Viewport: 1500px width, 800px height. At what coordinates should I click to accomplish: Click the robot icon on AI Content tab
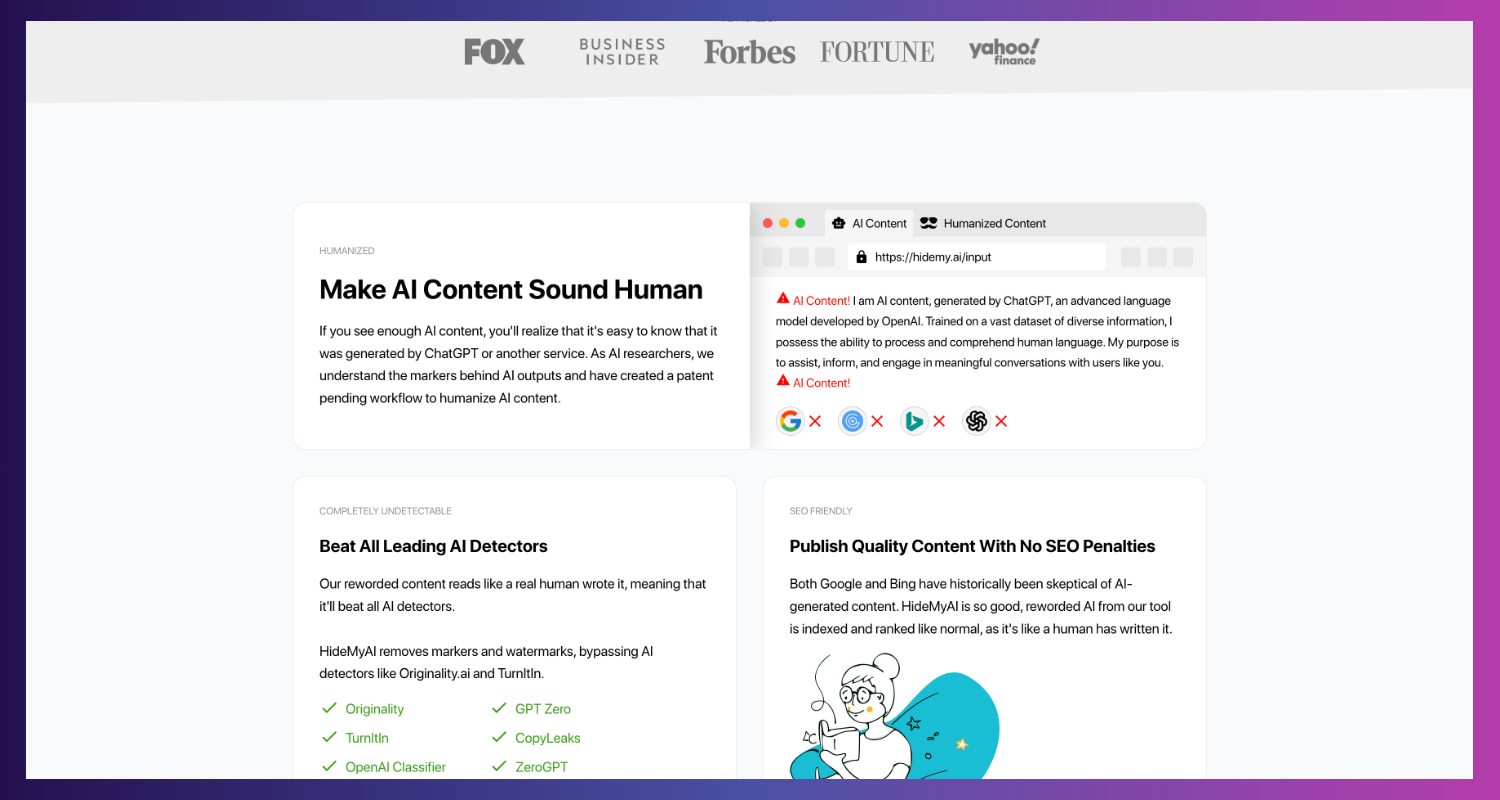tap(839, 223)
